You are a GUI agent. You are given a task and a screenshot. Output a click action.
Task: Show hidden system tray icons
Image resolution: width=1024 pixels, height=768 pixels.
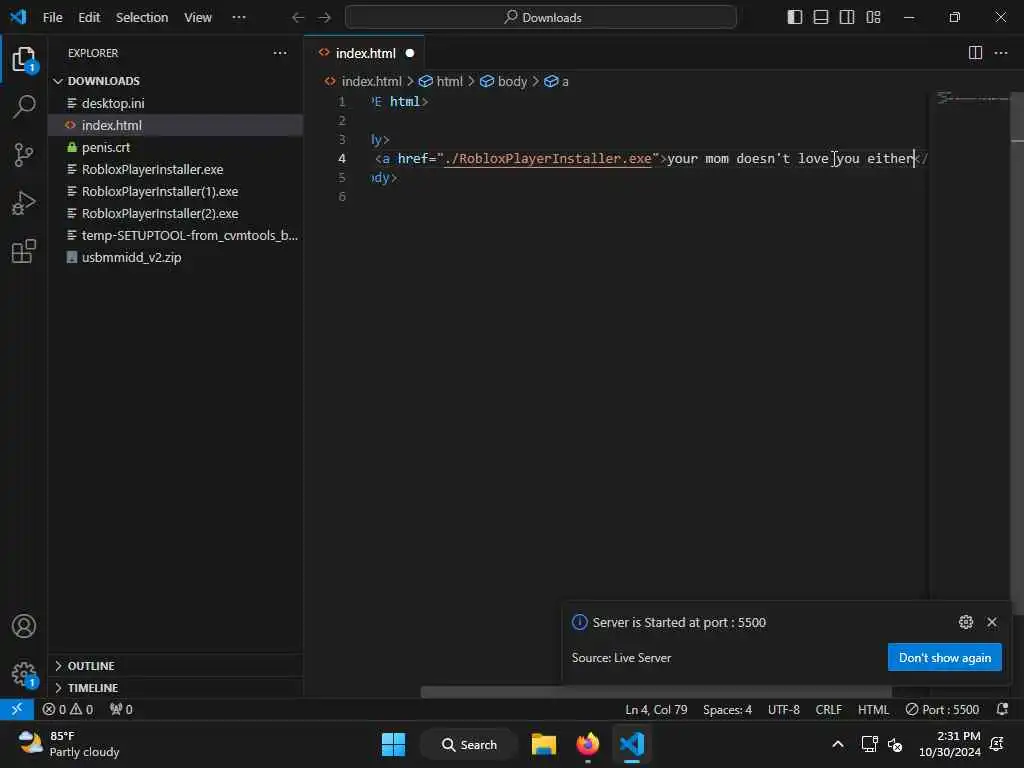click(838, 744)
